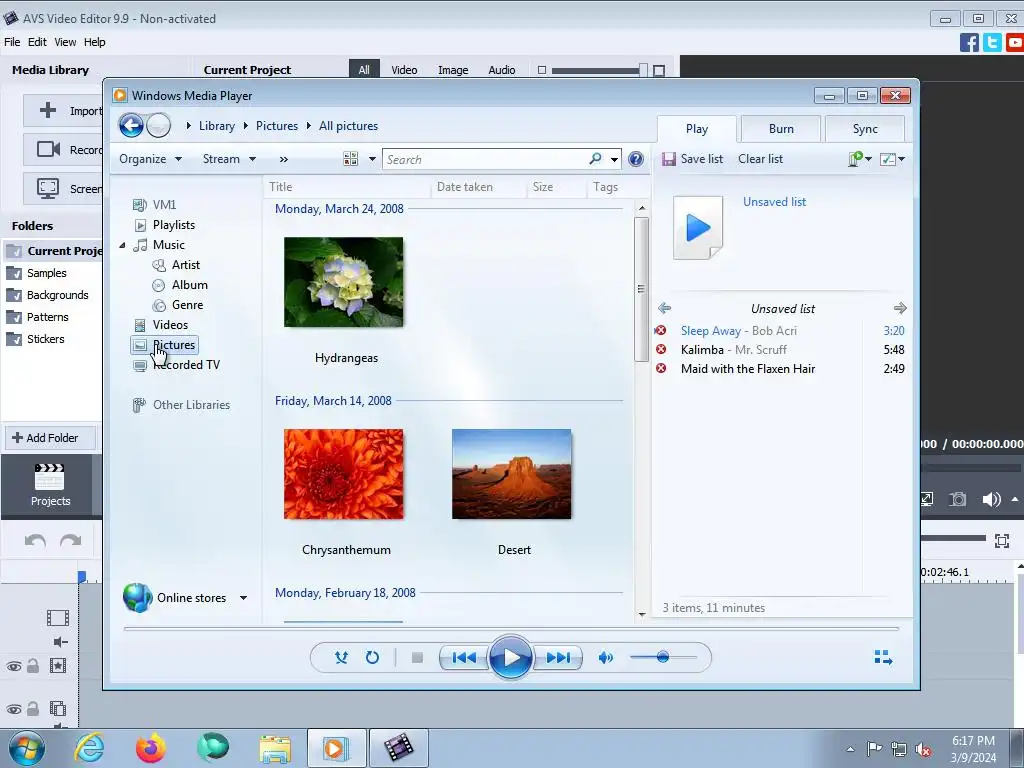This screenshot has height=768, width=1024.
Task: Open Windows Media Player help
Action: [635, 159]
